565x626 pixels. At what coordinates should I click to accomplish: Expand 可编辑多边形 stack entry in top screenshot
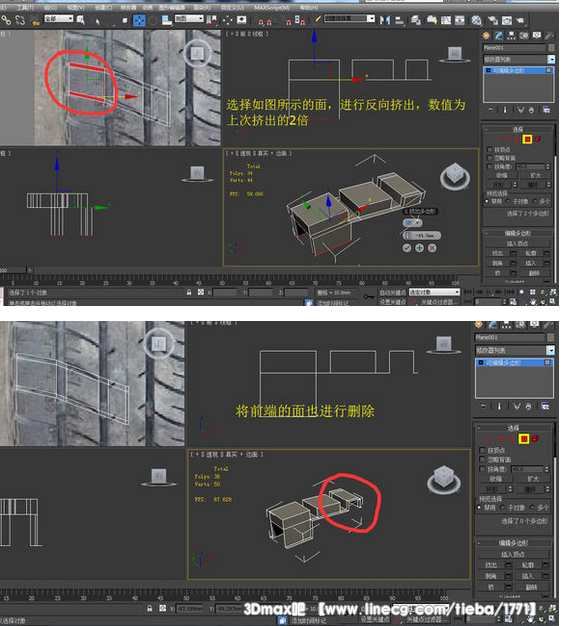[488, 71]
